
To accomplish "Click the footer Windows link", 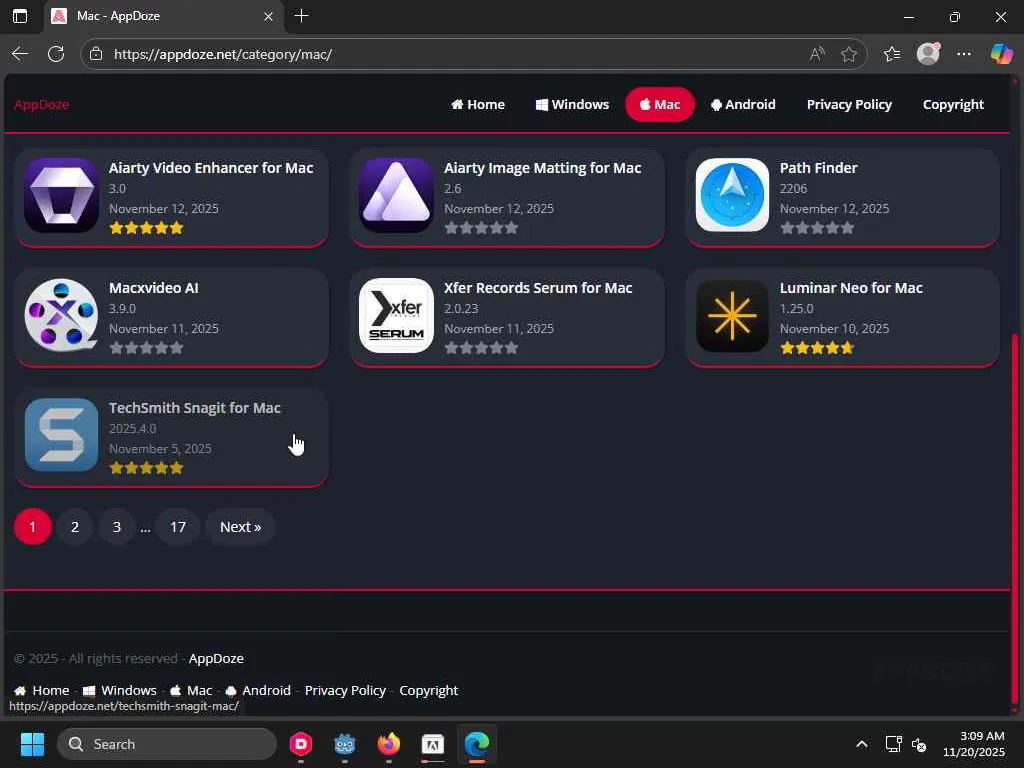I will pos(120,690).
